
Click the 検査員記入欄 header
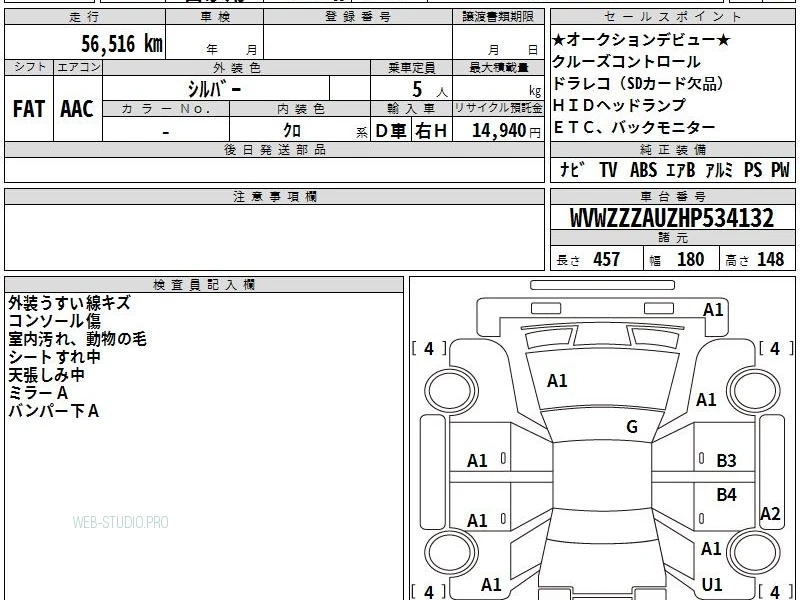click(204, 285)
